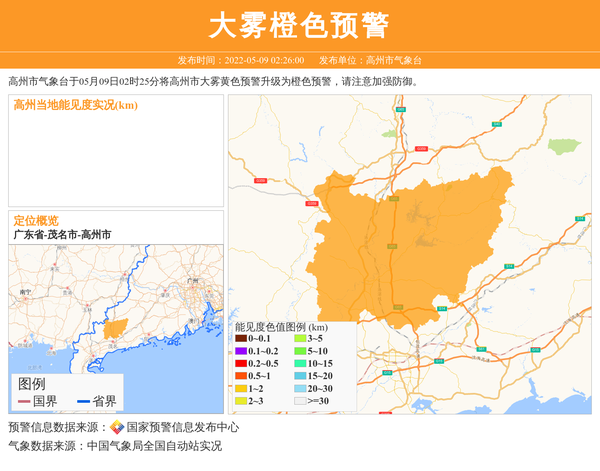600x471 pixels.
Task: Pick the green 5~10 legend swatch
Action: (x=300, y=352)
